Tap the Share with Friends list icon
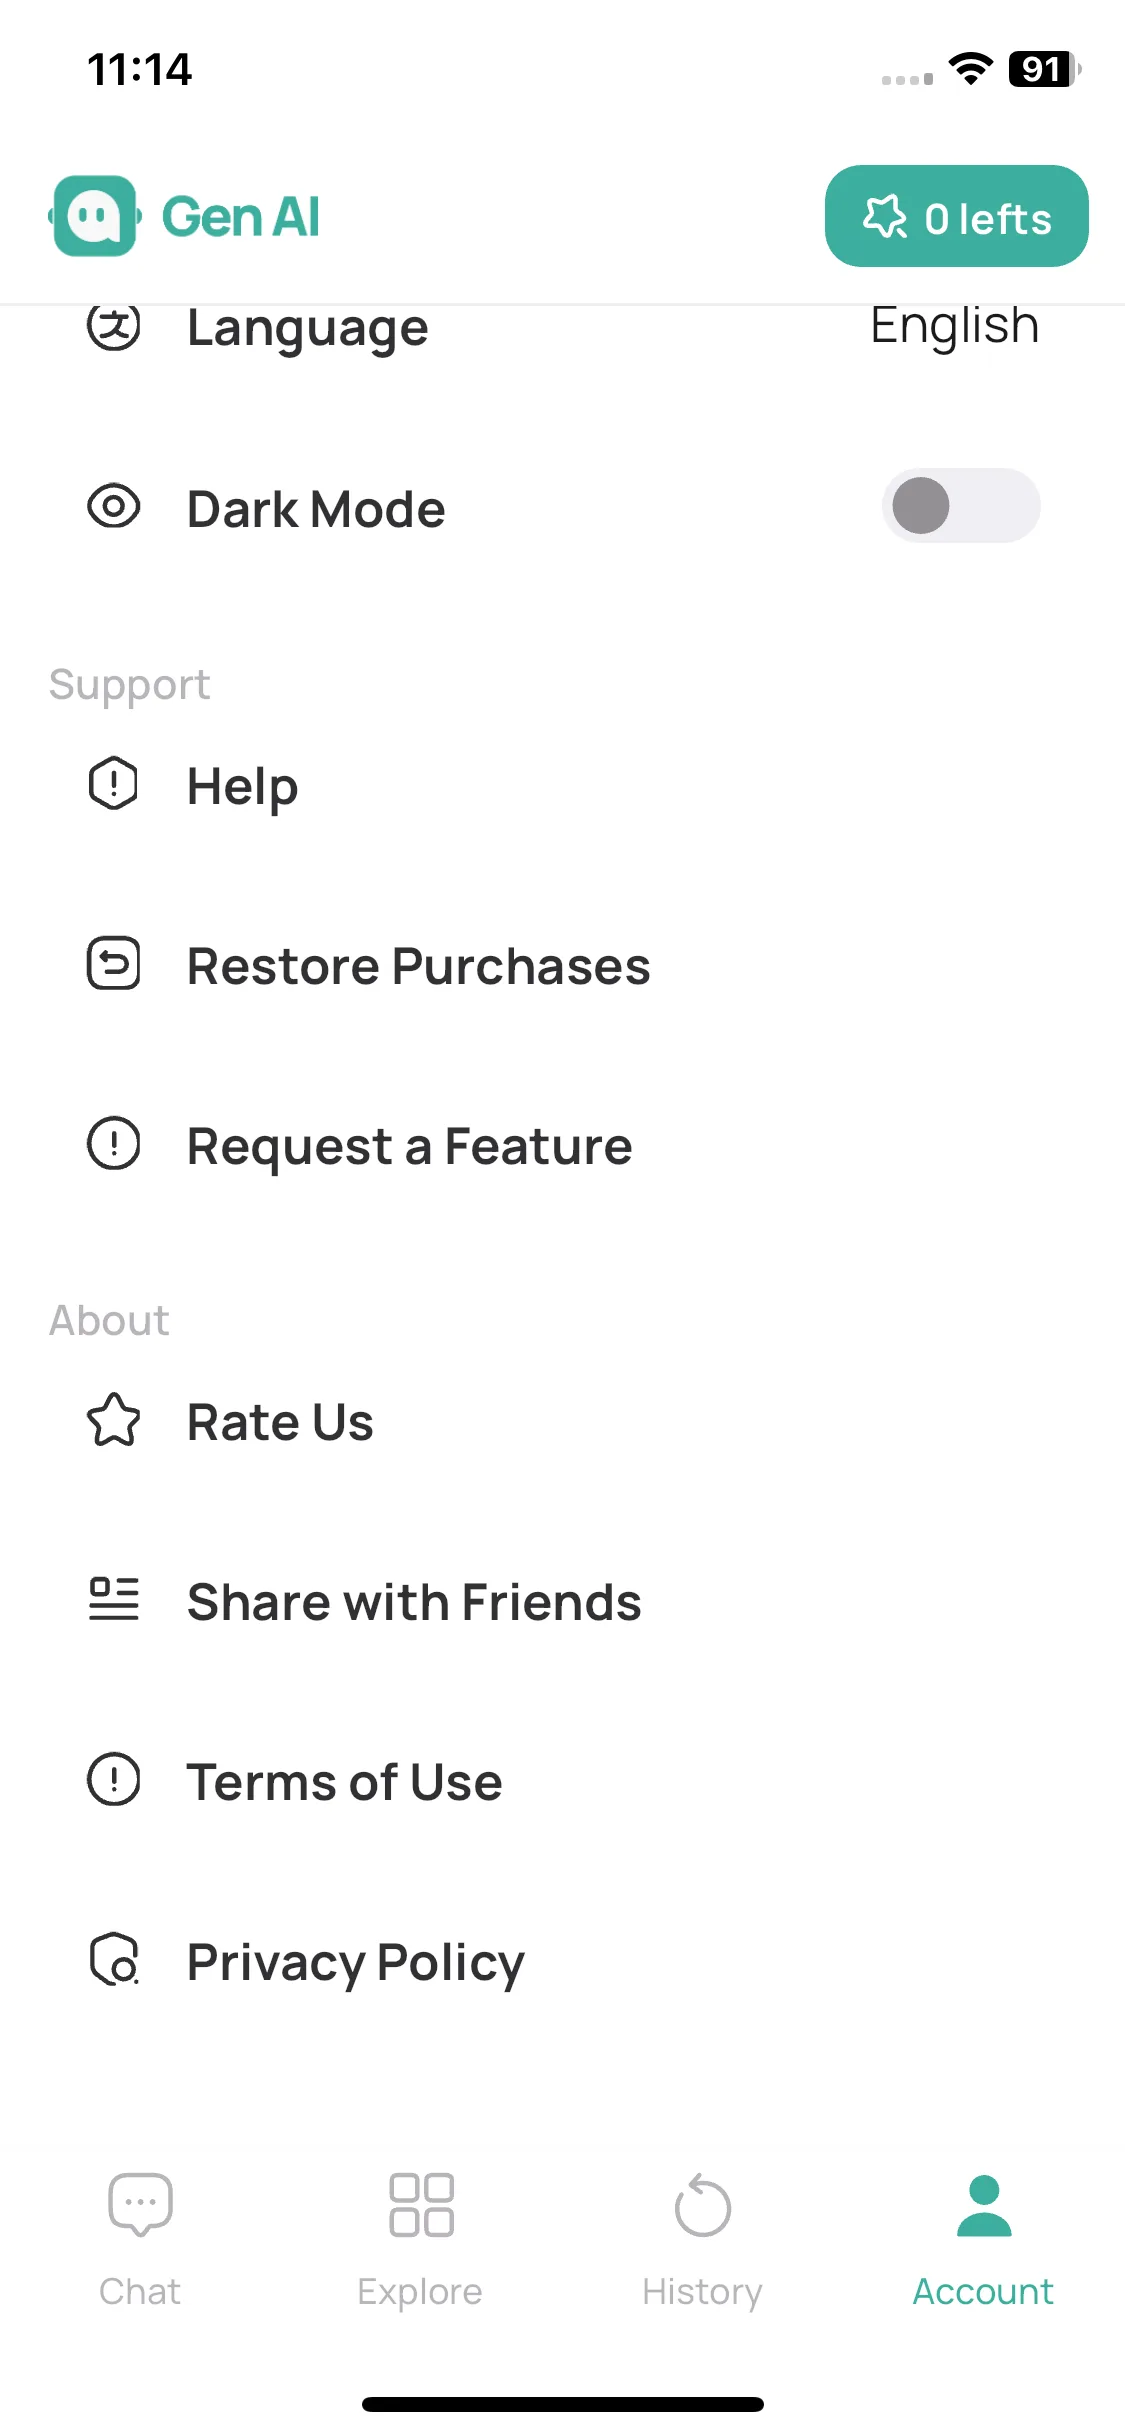Screen dimensions: 1125x2436 114,1599
